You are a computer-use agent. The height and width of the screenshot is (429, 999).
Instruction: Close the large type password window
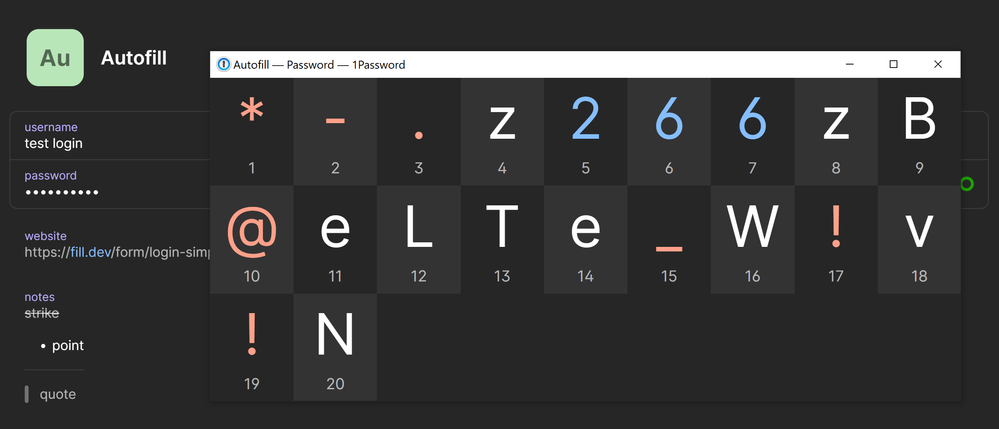[x=938, y=65]
